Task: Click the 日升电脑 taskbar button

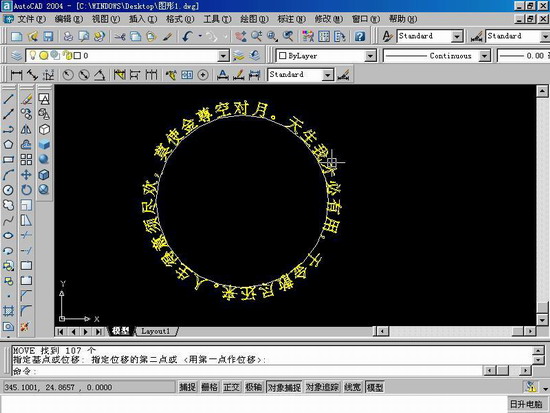Action: [x=526, y=404]
